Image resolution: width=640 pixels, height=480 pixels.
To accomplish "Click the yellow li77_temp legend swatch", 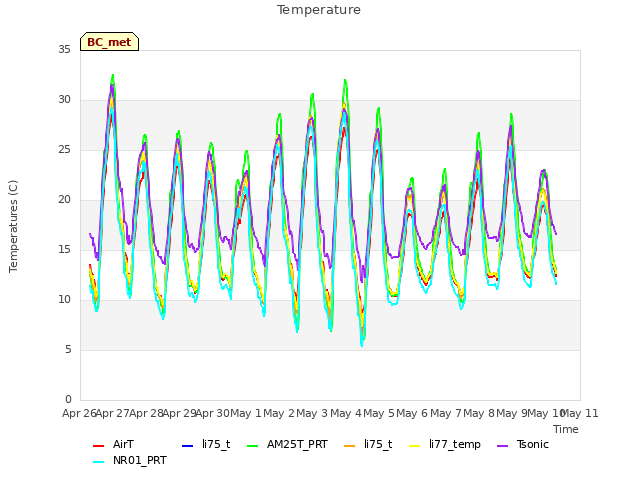I will (415, 446).
